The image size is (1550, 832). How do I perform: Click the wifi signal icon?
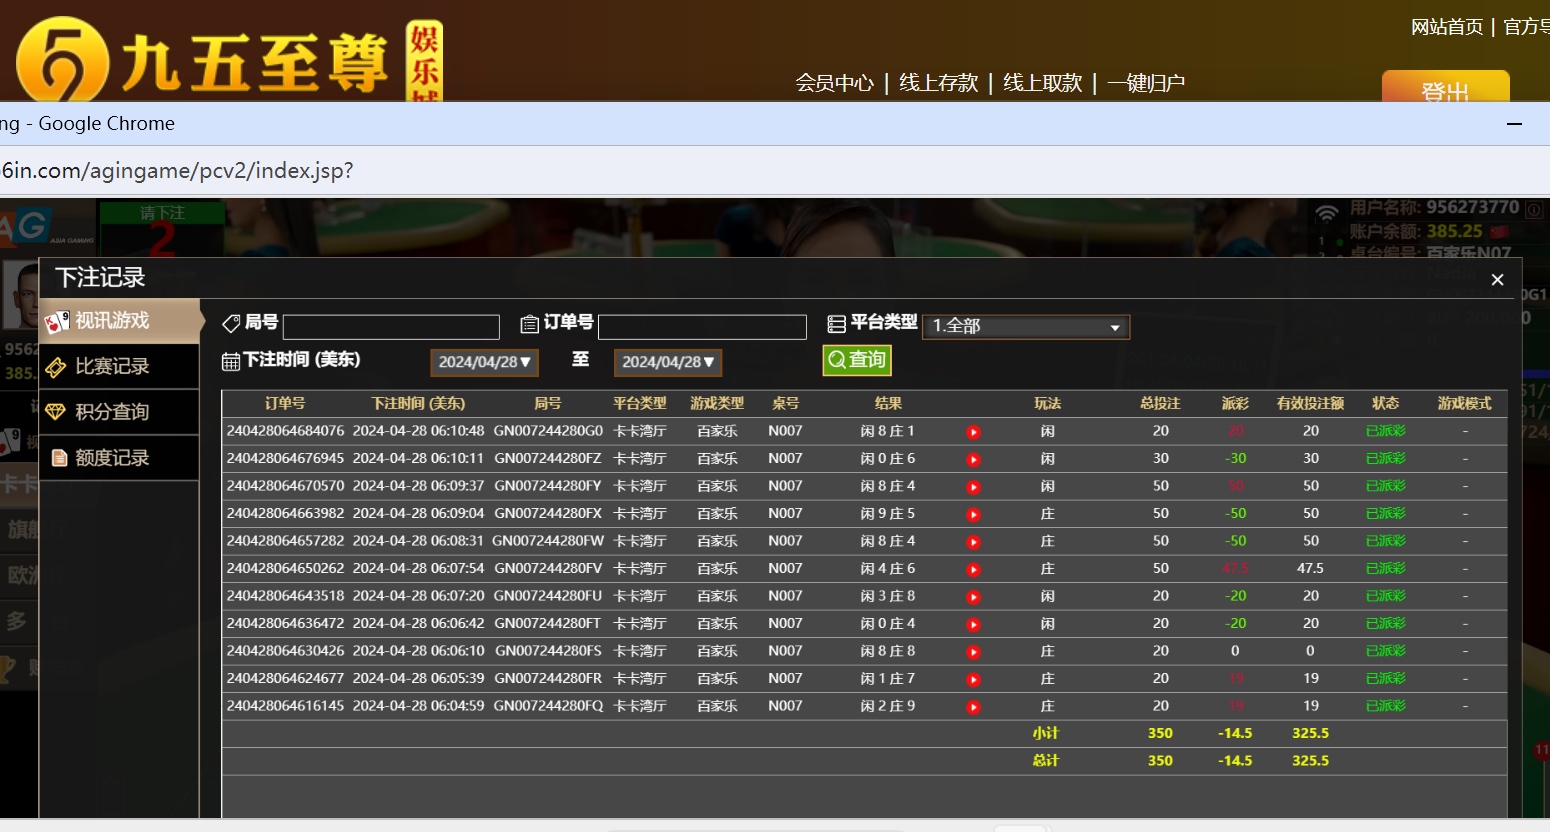[1326, 213]
